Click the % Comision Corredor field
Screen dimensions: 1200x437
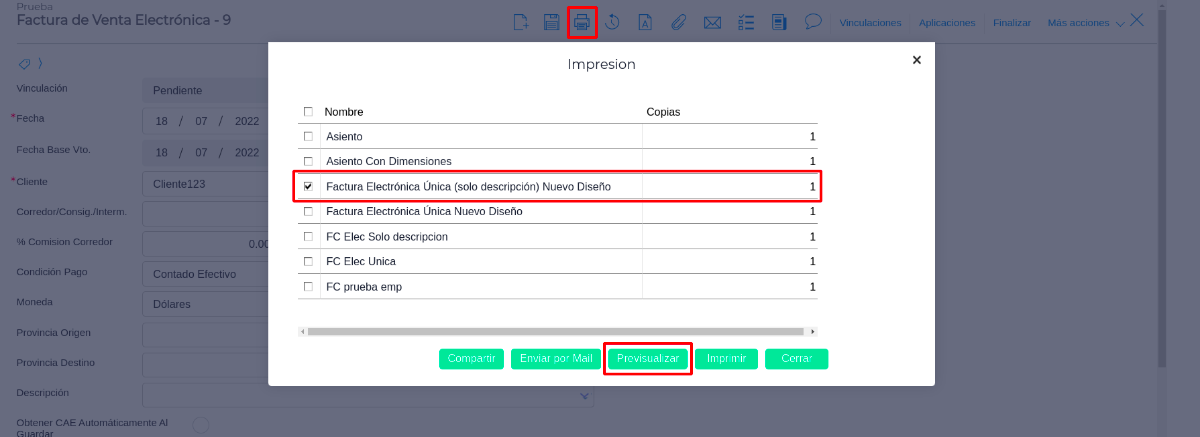coord(205,243)
